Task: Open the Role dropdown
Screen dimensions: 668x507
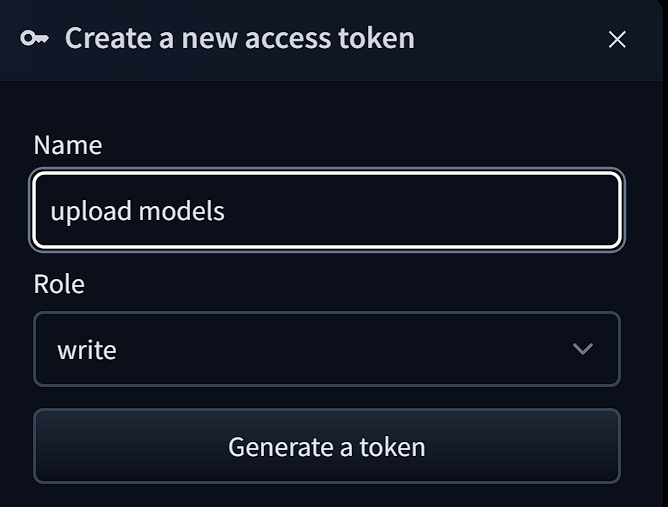Action: point(327,349)
